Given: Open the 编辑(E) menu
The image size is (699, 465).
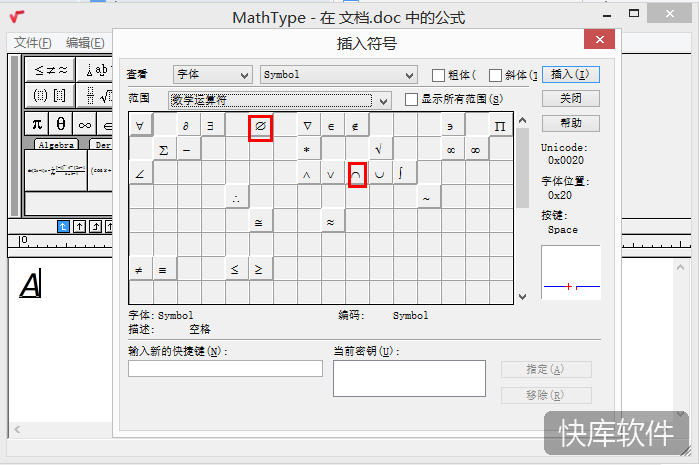Looking at the screenshot, I should pos(85,43).
